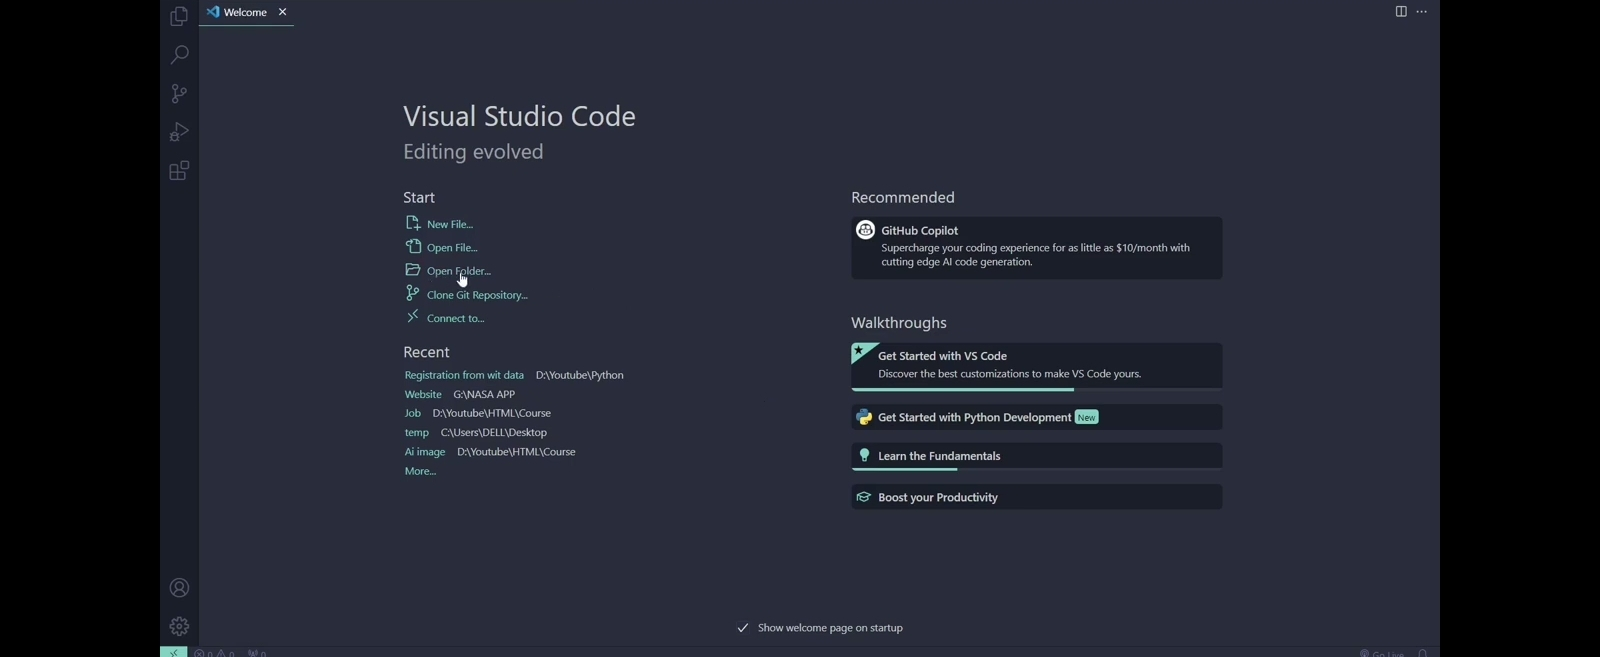This screenshot has height=657, width=1600.
Task: Click the New badge on Python Development
Action: [x=1087, y=417]
